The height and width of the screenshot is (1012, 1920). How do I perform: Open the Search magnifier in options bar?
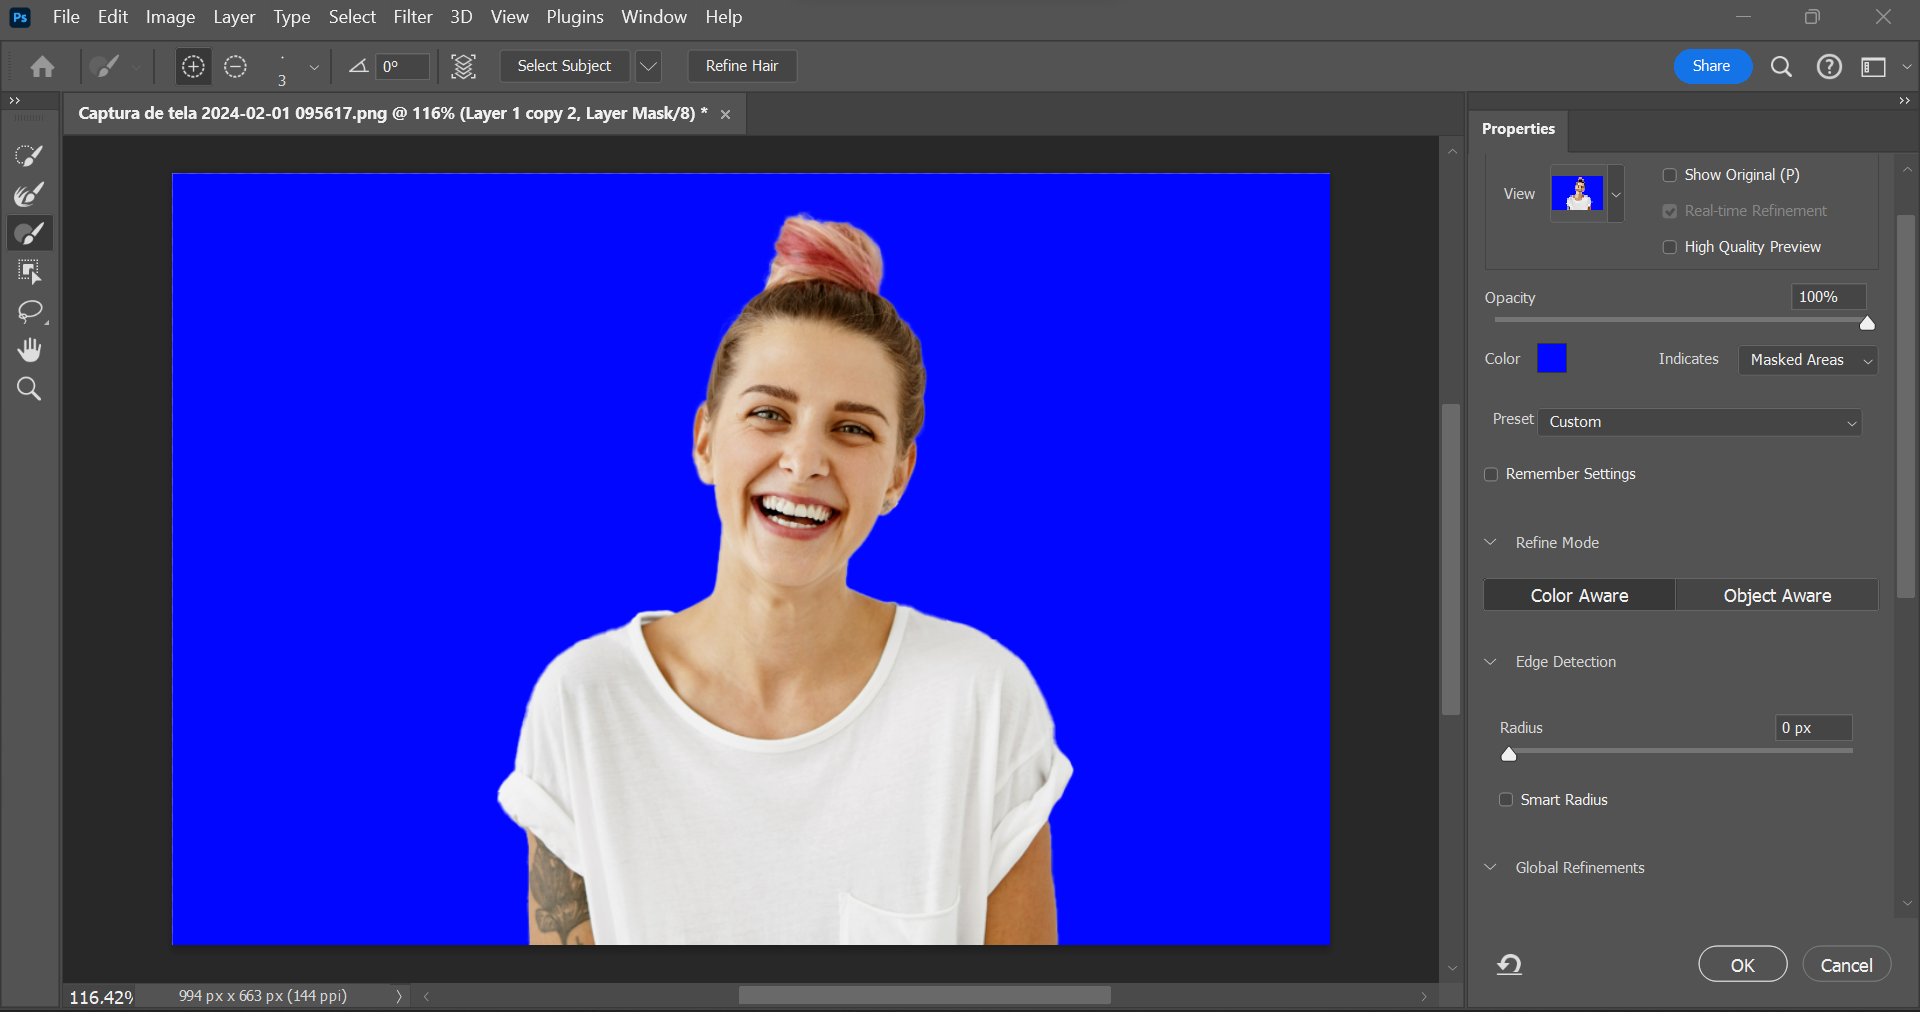[x=1781, y=66]
